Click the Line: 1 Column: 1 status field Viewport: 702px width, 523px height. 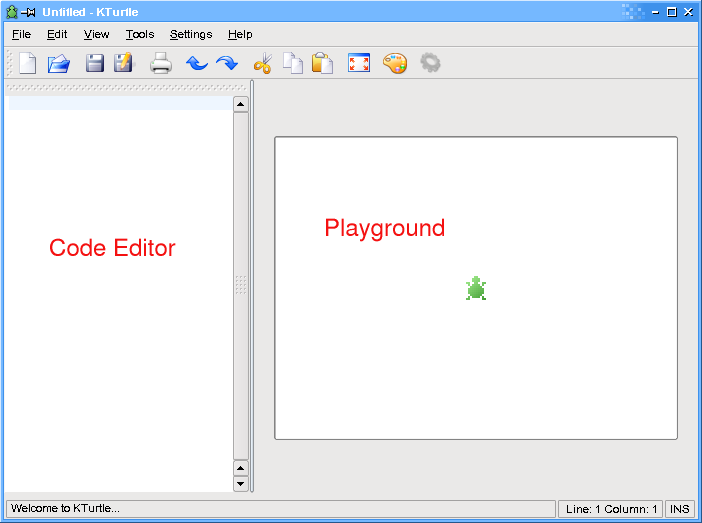(x=611, y=509)
